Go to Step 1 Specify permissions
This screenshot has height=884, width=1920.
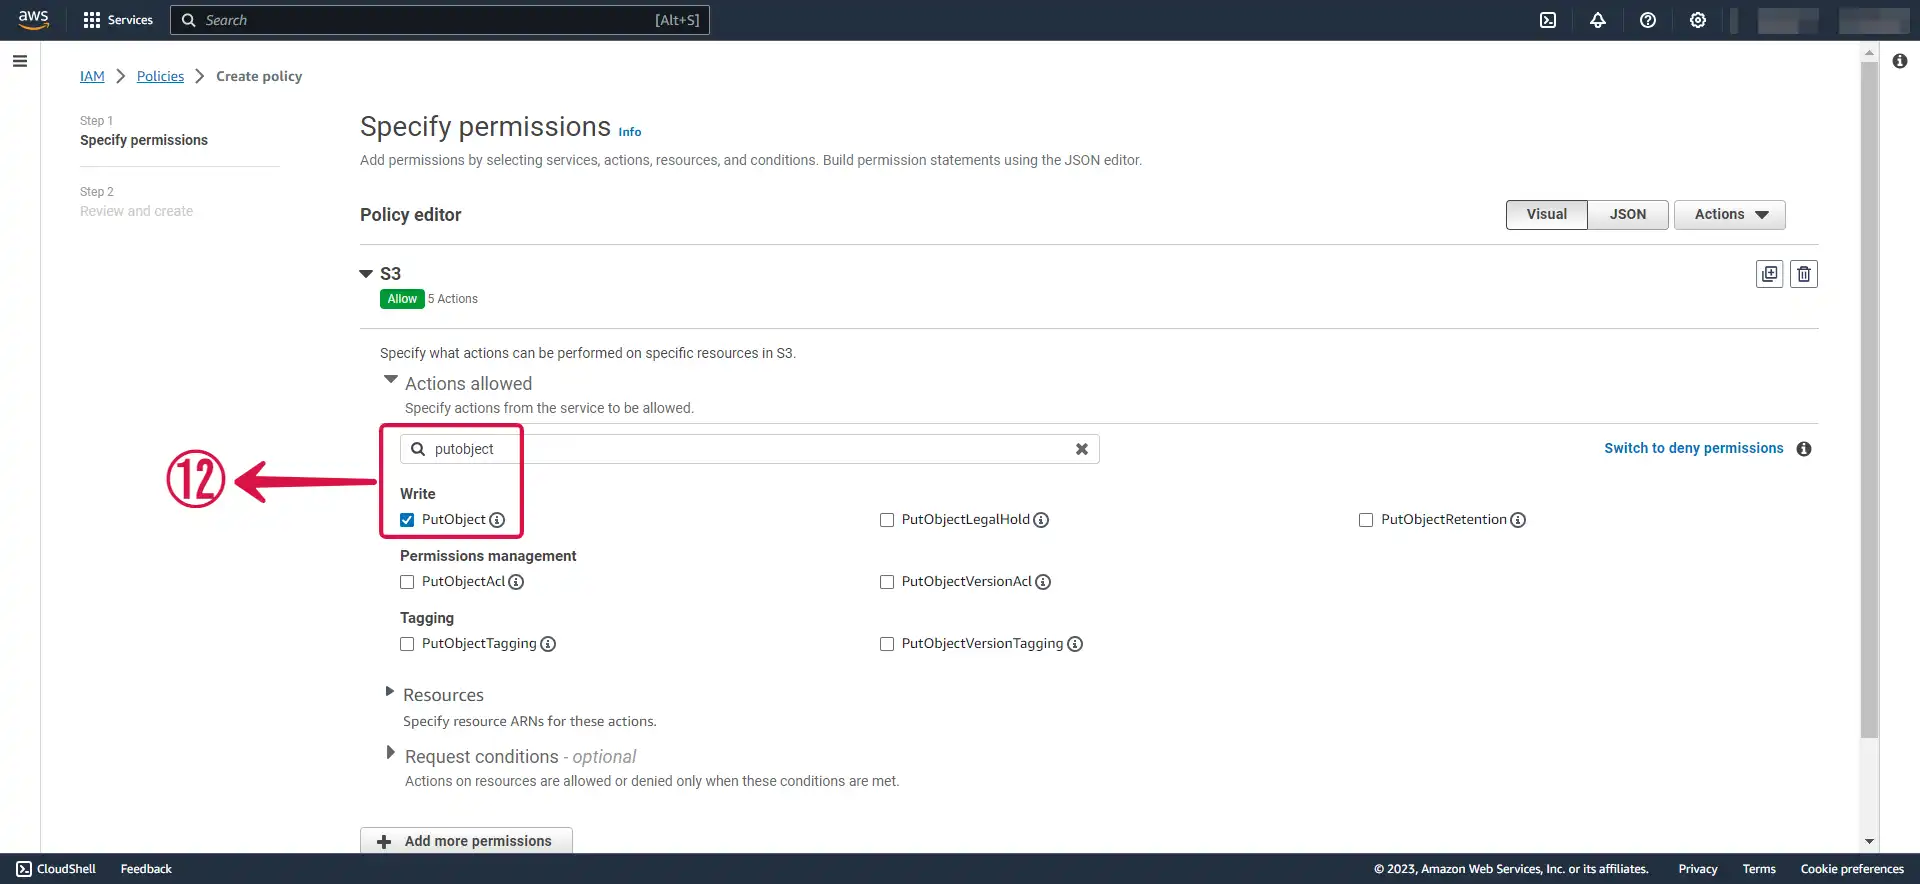pos(144,141)
